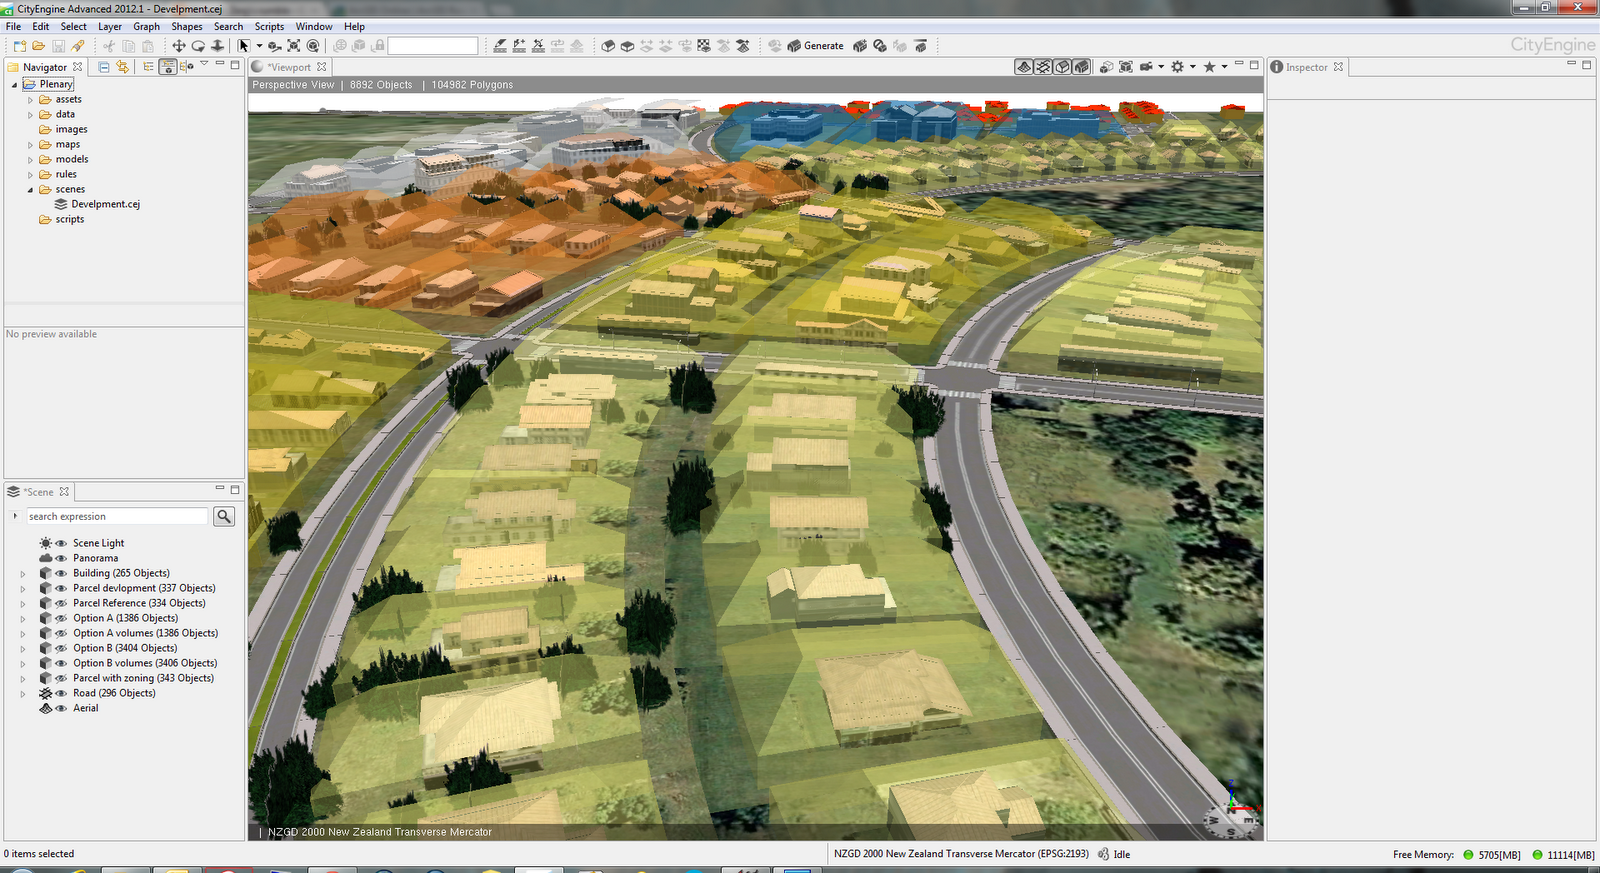Select the Pan (move) navigation tool
1600x873 pixels.
[x=179, y=46]
